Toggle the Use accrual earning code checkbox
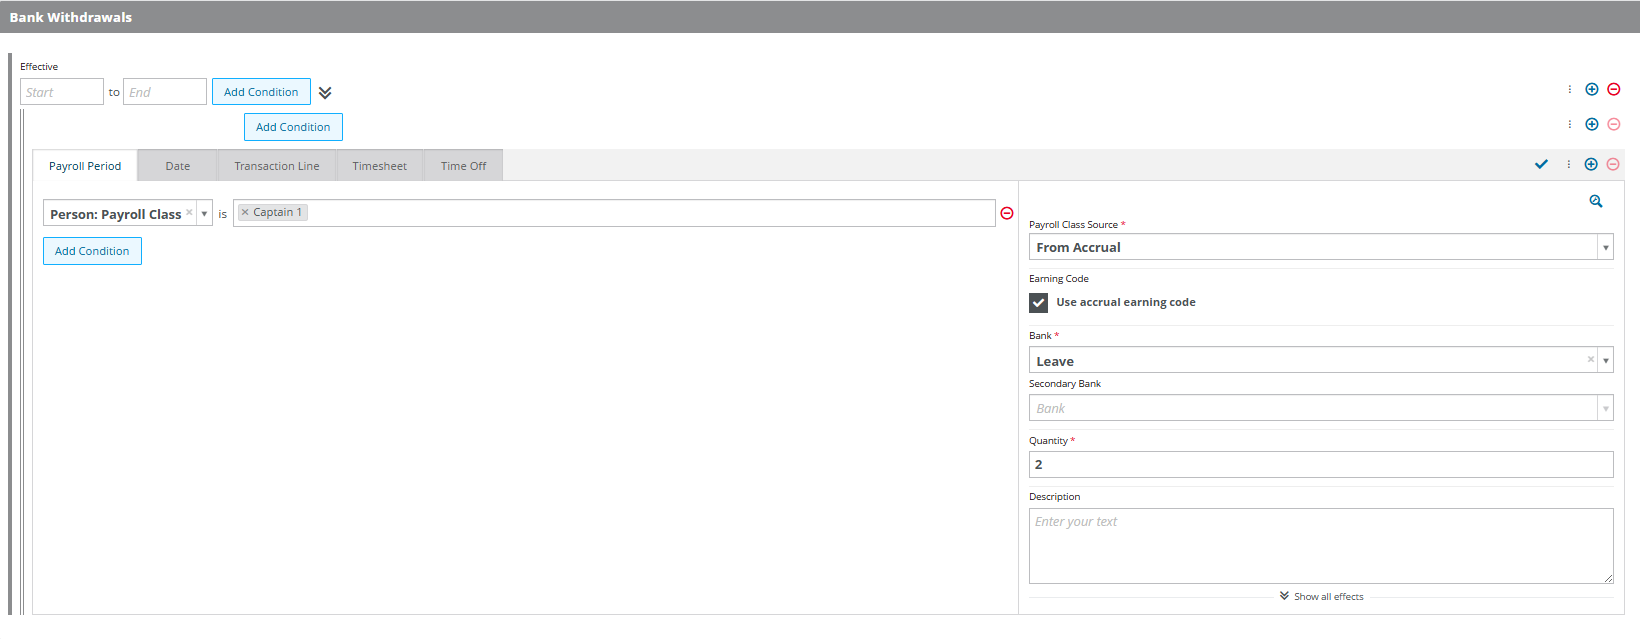 tap(1039, 303)
